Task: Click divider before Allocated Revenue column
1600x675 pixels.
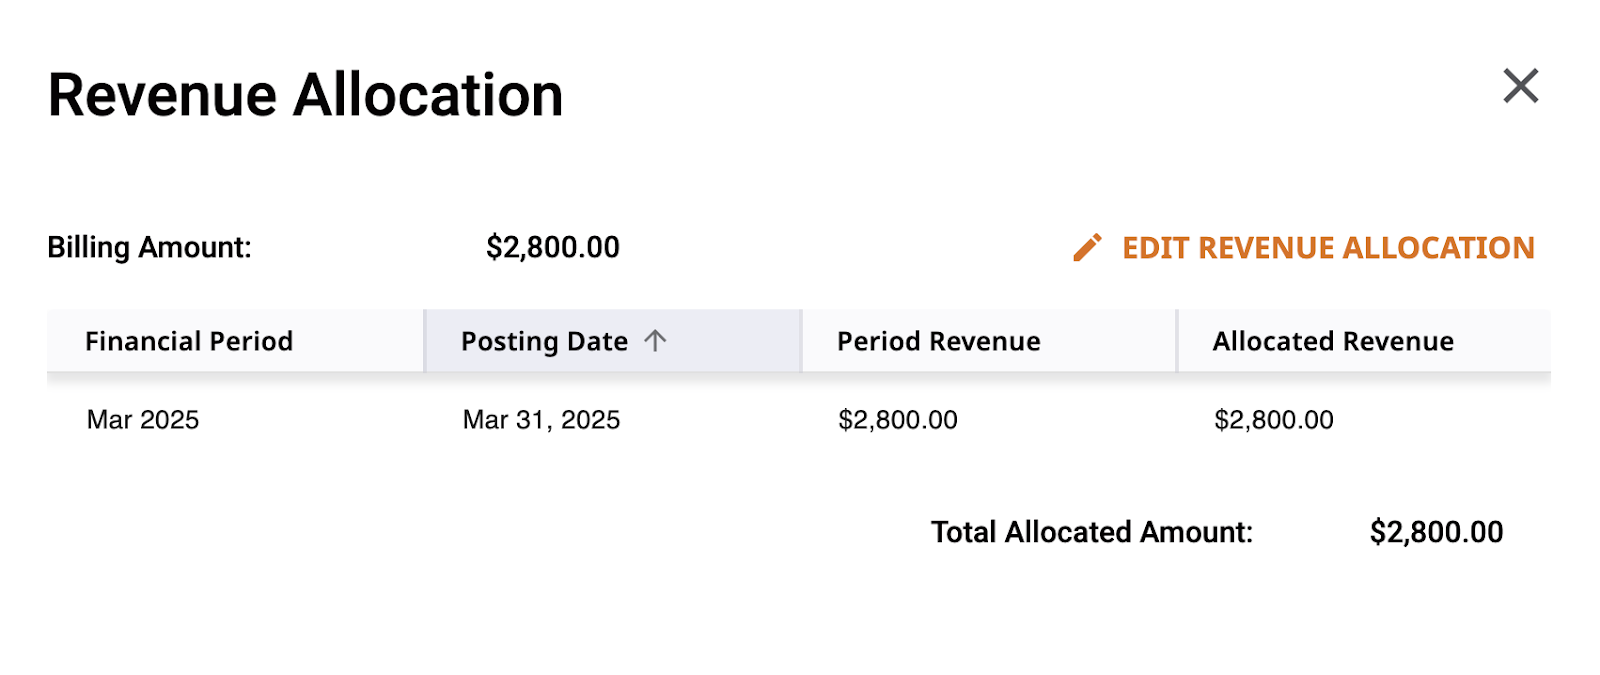Action: [1177, 341]
